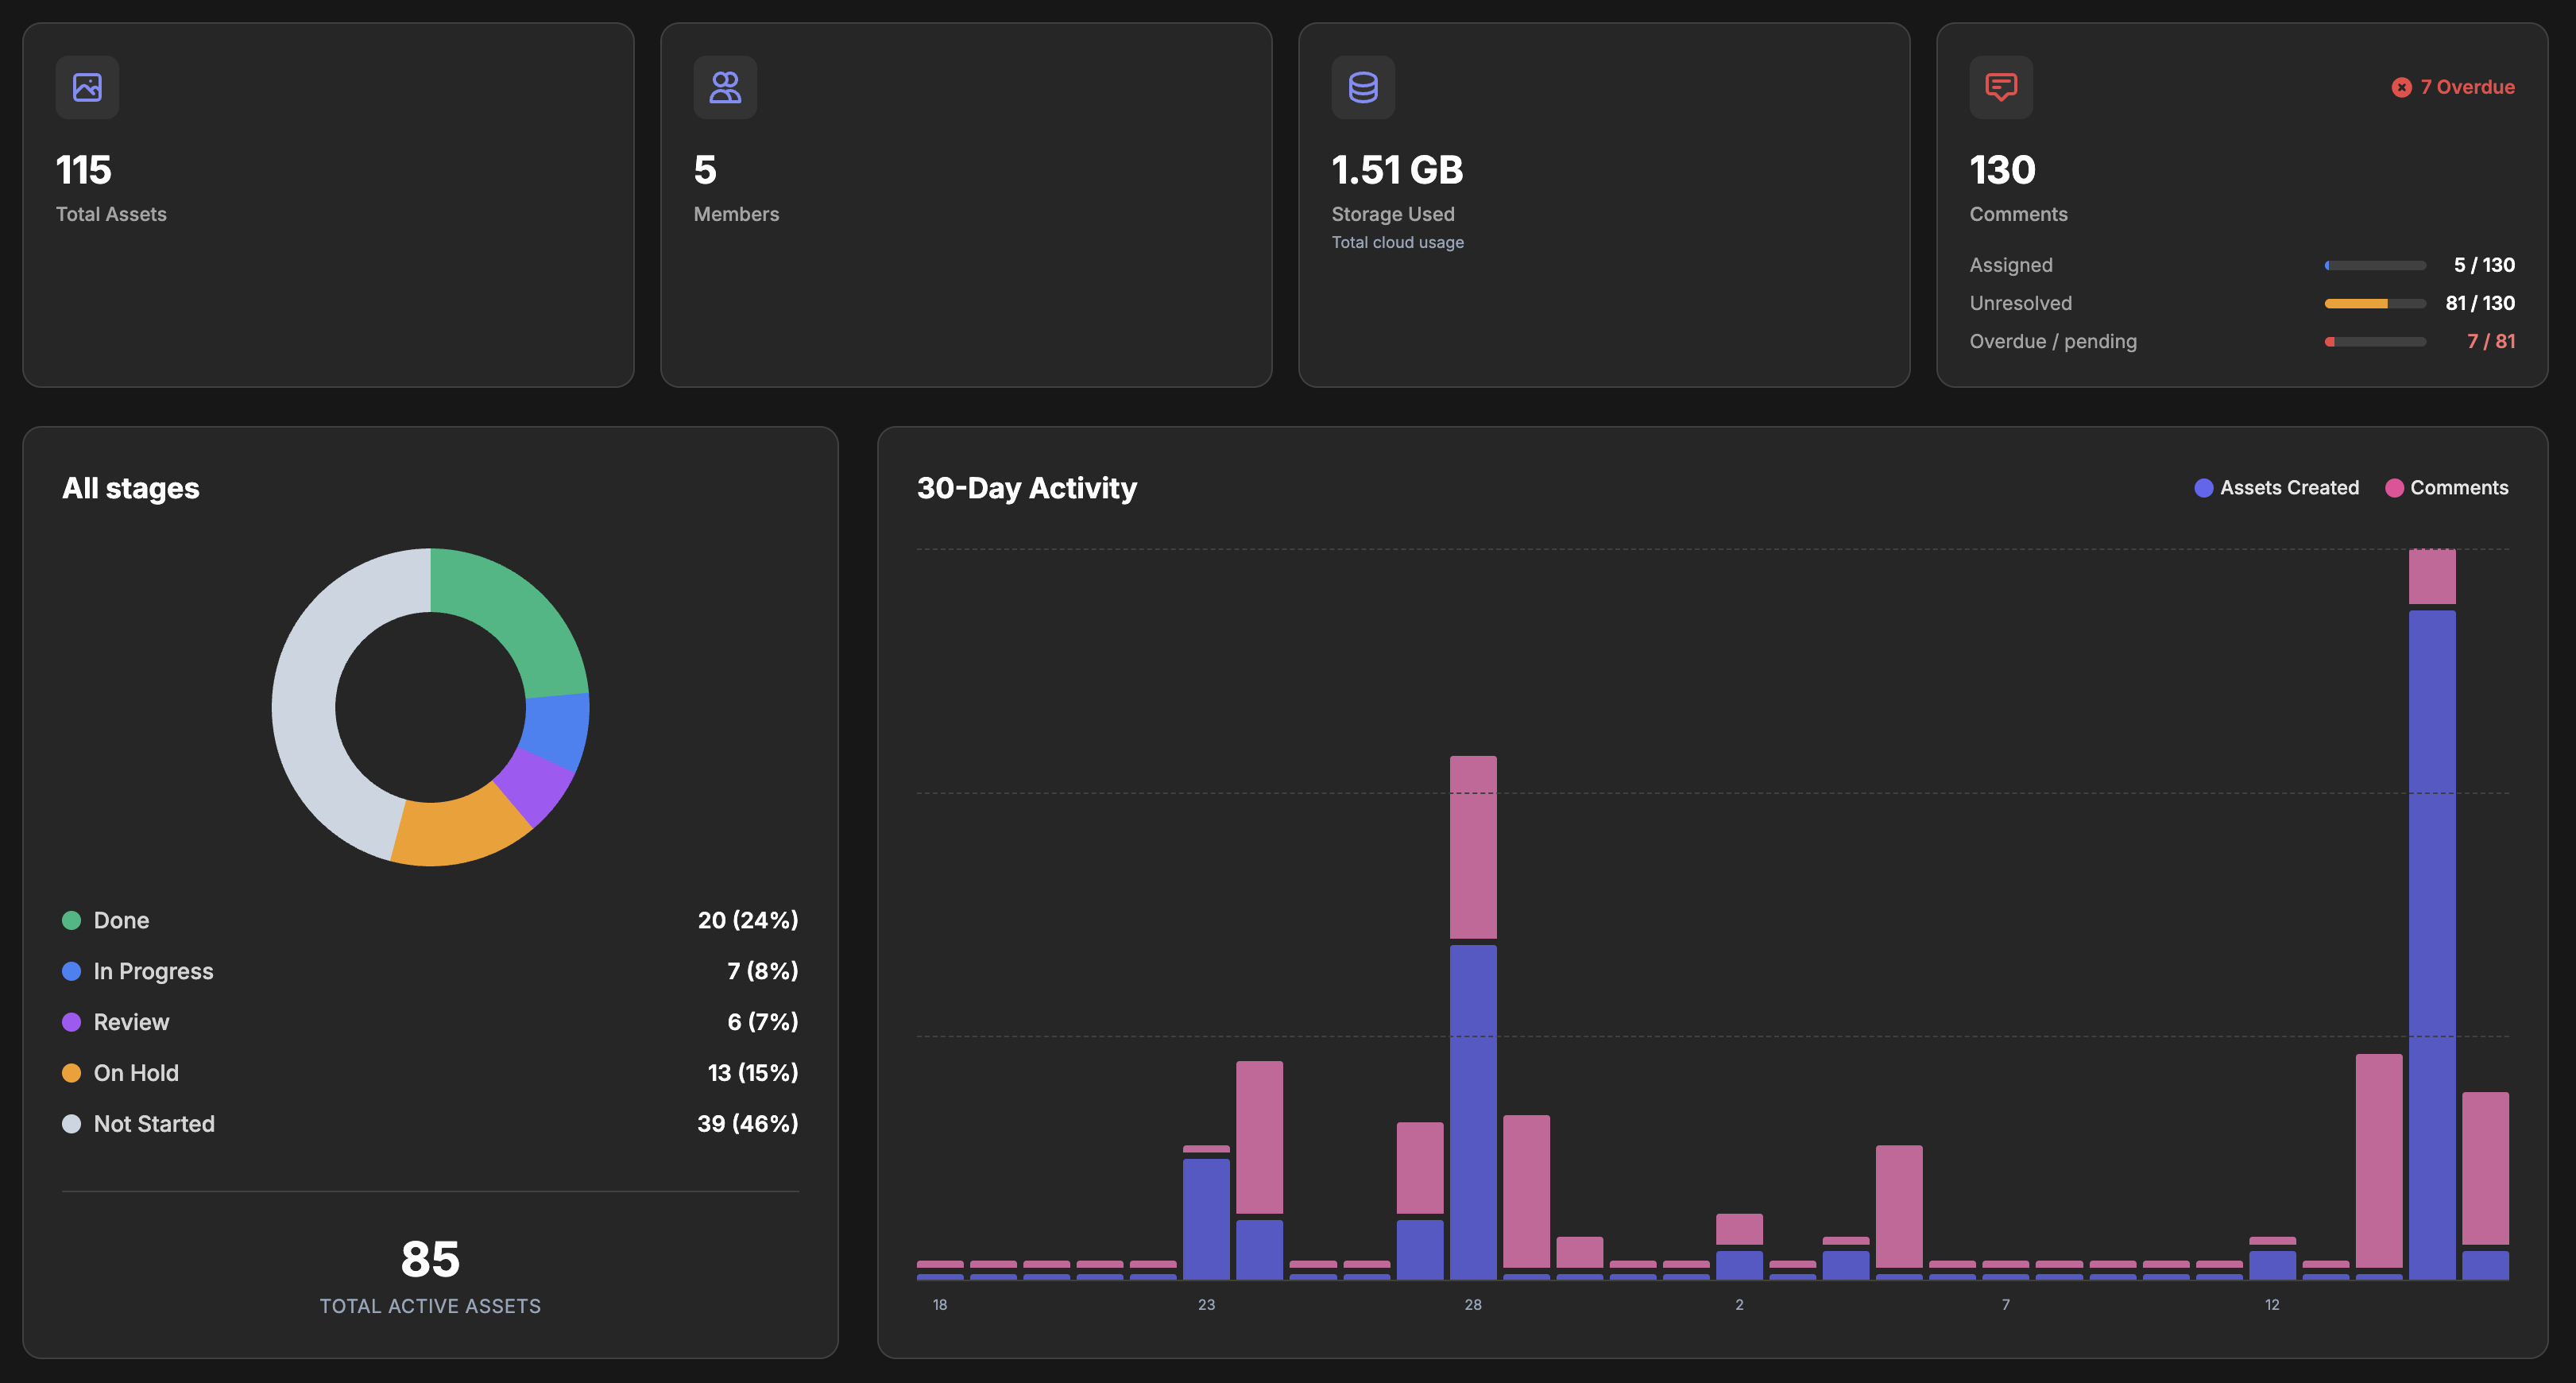Click the red overdue warning icon

pyautogui.click(x=2401, y=88)
